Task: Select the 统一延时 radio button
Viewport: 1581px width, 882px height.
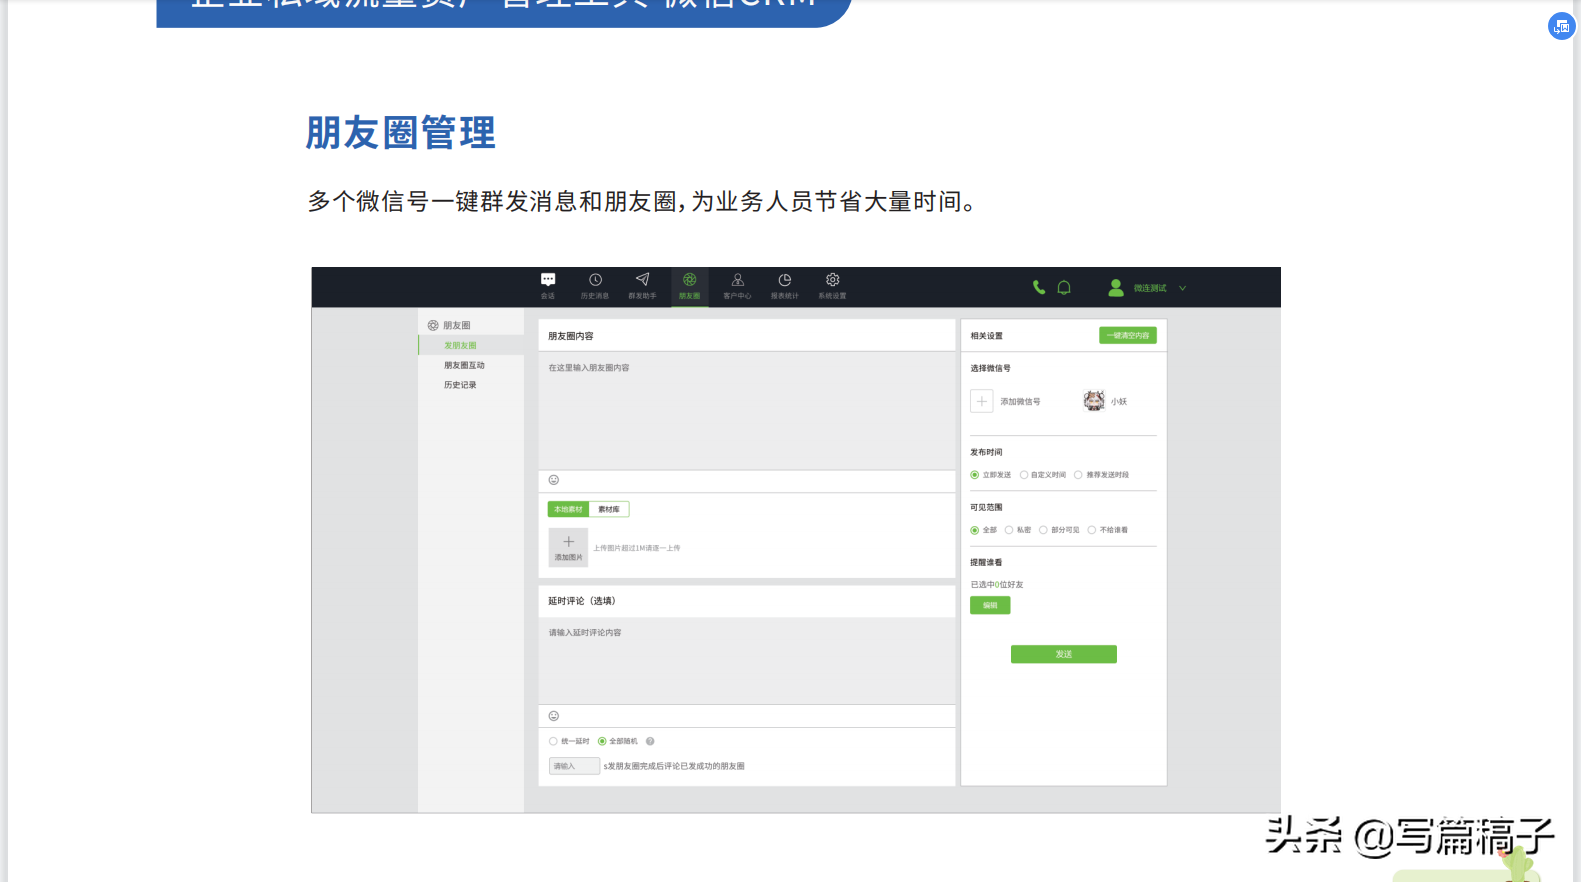Action: click(x=553, y=741)
